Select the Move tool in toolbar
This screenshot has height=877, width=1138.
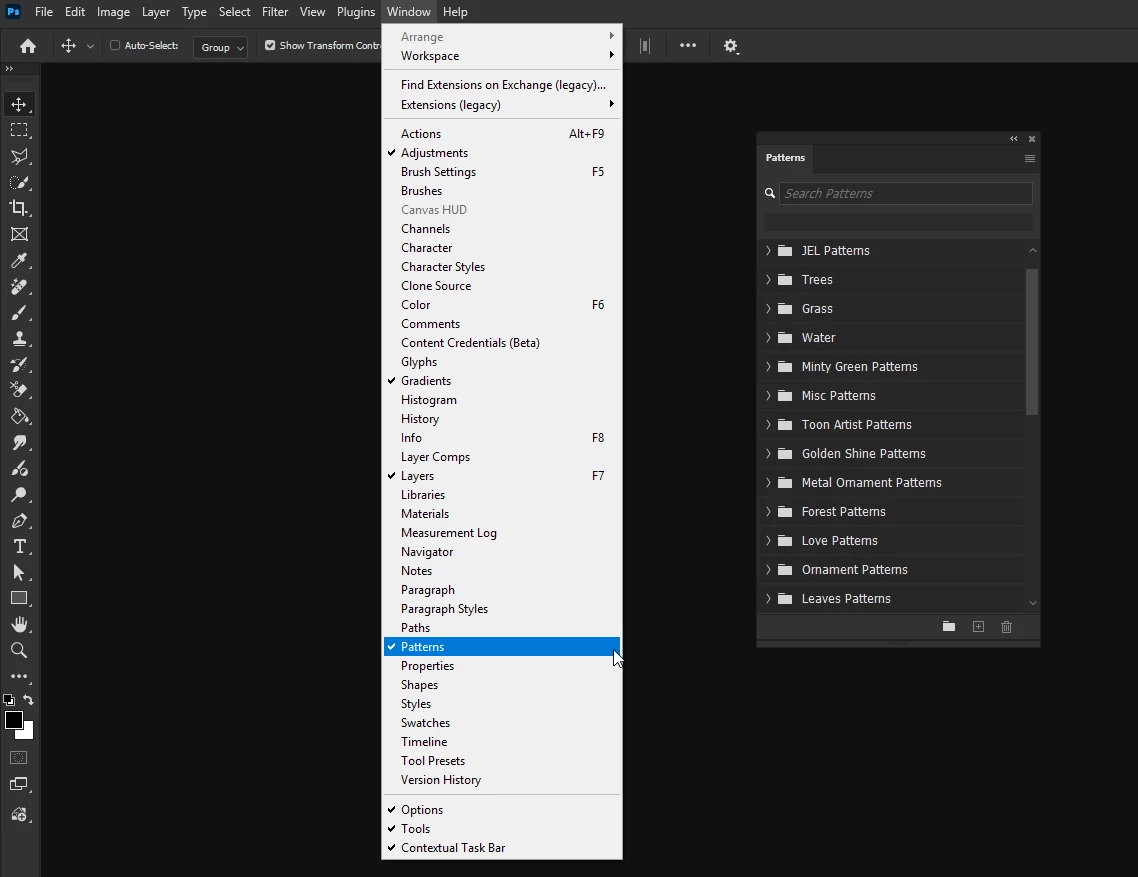19,105
